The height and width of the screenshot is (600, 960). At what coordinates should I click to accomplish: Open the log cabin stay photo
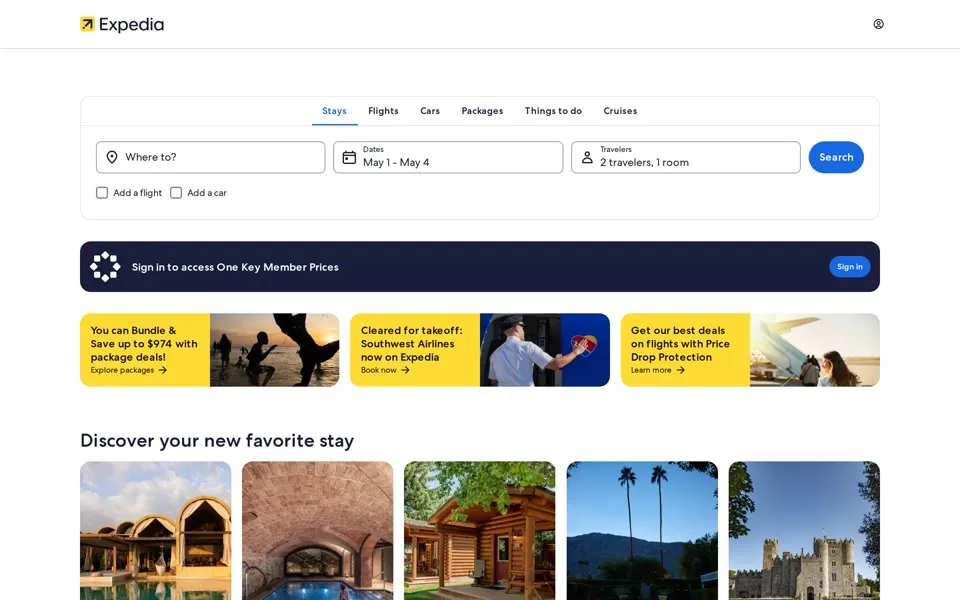(x=479, y=531)
